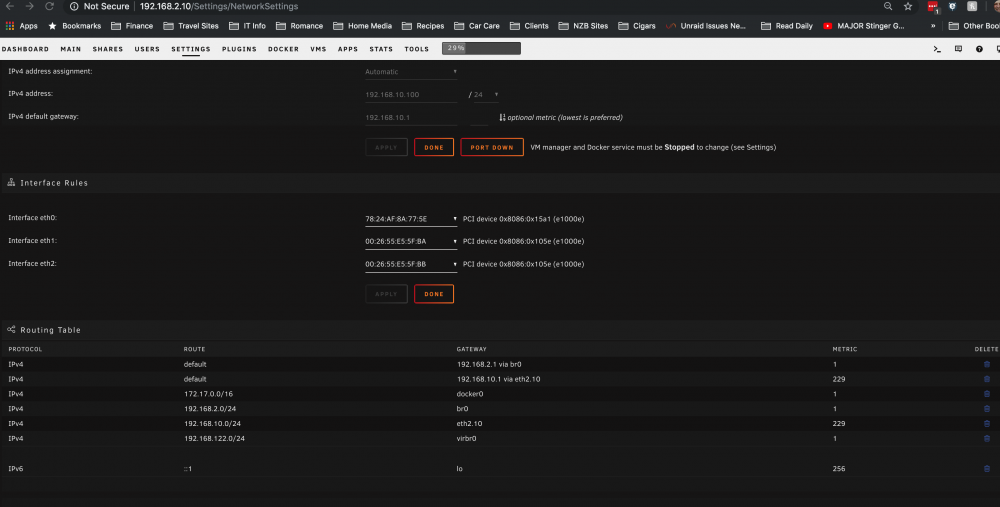1000x507 pixels.
Task: Delete the IPv6 ::1 lo route
Action: [987, 468]
